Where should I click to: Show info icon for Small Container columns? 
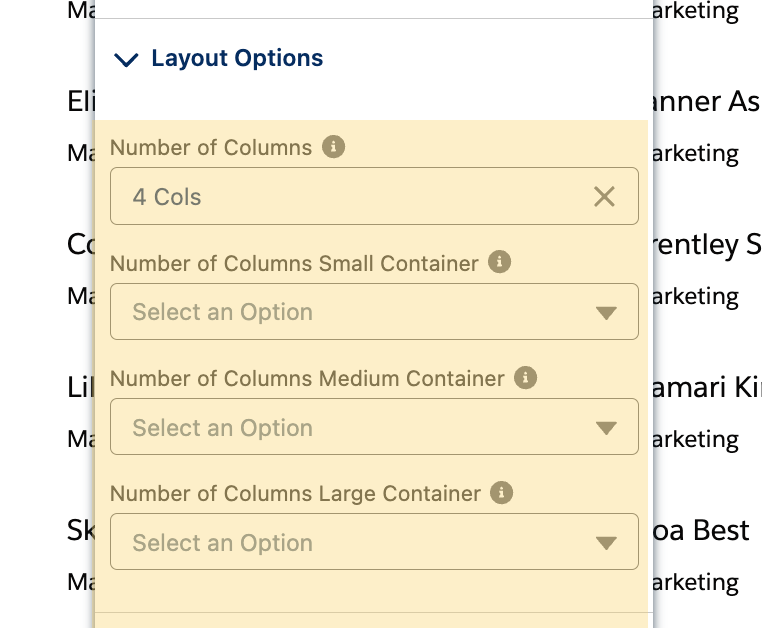click(500, 263)
